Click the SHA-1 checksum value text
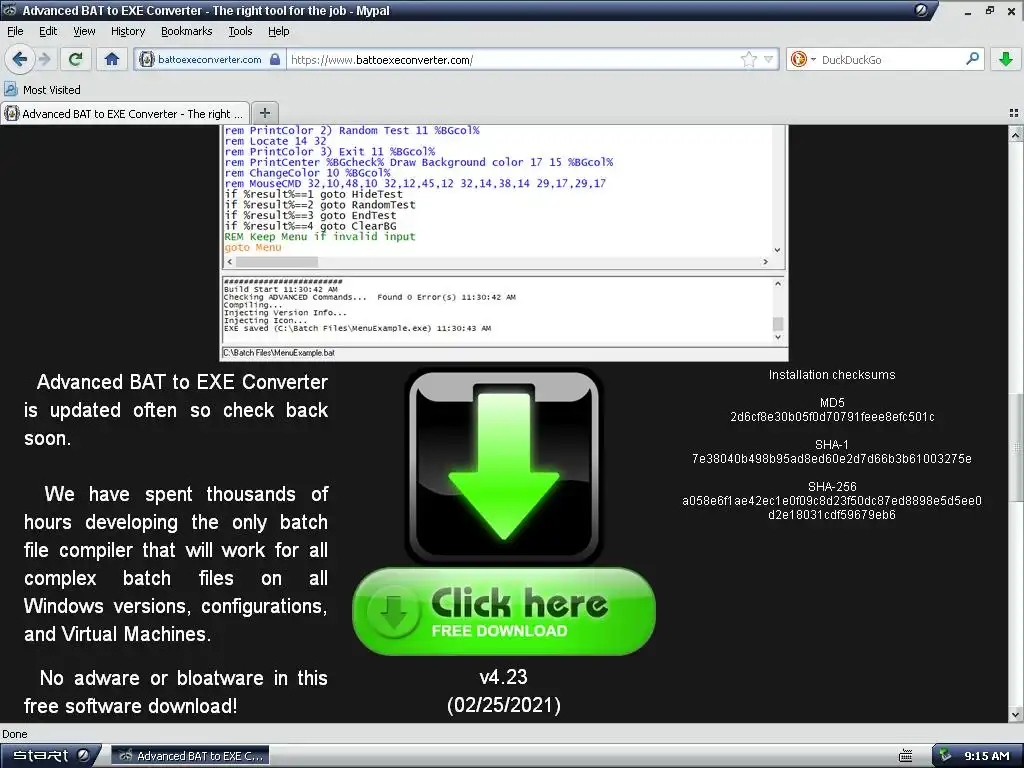Viewport: 1024px width, 768px height. click(832, 458)
